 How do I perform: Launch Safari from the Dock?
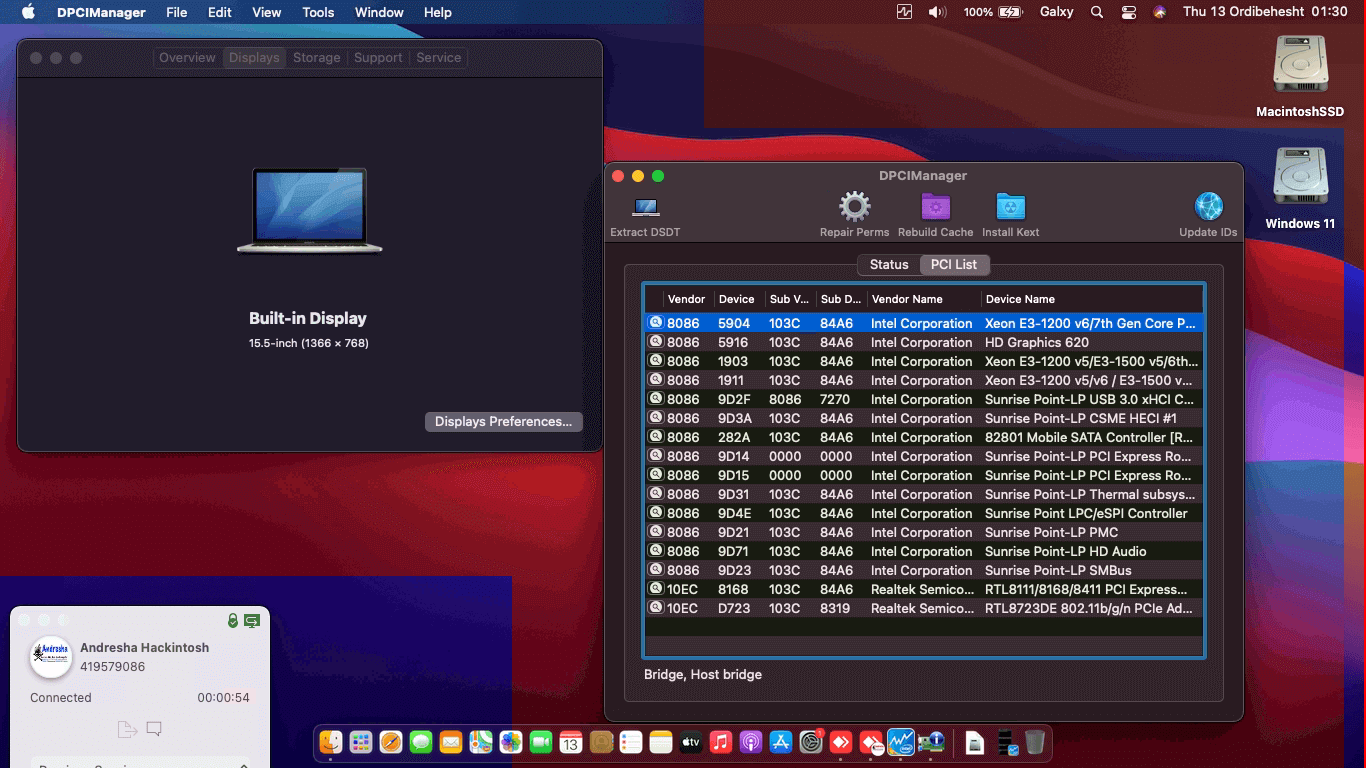[x=391, y=742]
